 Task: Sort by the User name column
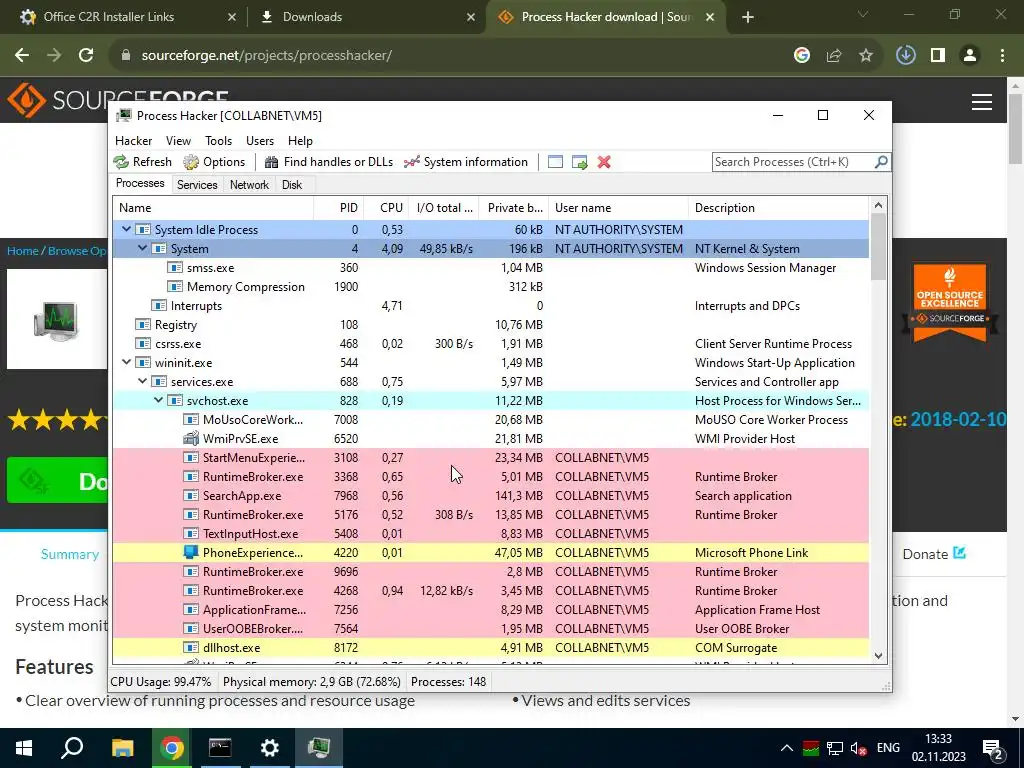[618, 208]
